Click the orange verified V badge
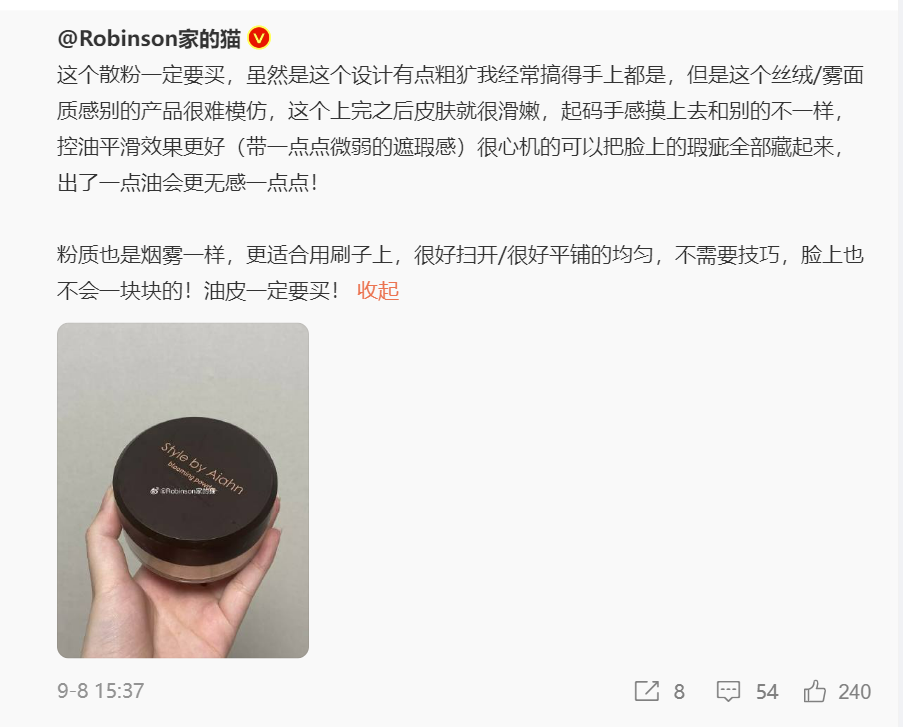 tap(259, 39)
